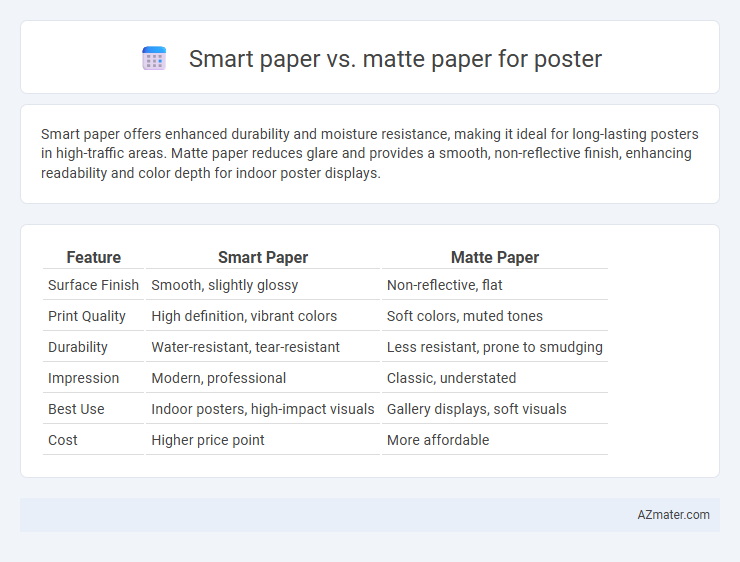740x562 pixels.
Task: Click 'Soft colors, muted tones' cell
Action: (465, 316)
